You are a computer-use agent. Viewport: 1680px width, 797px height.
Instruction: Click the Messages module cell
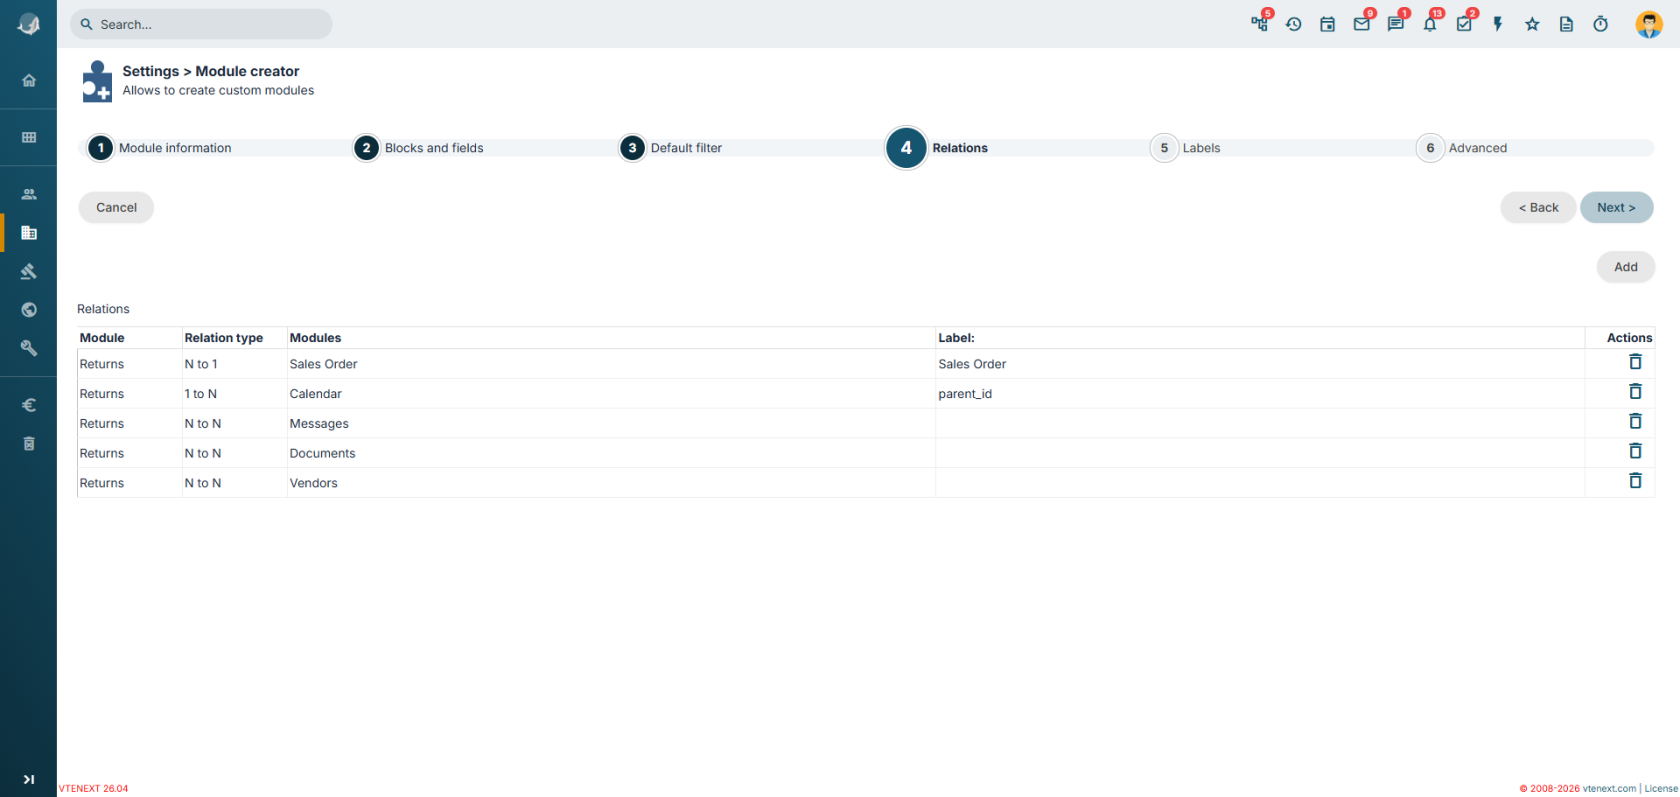pyautogui.click(x=610, y=424)
